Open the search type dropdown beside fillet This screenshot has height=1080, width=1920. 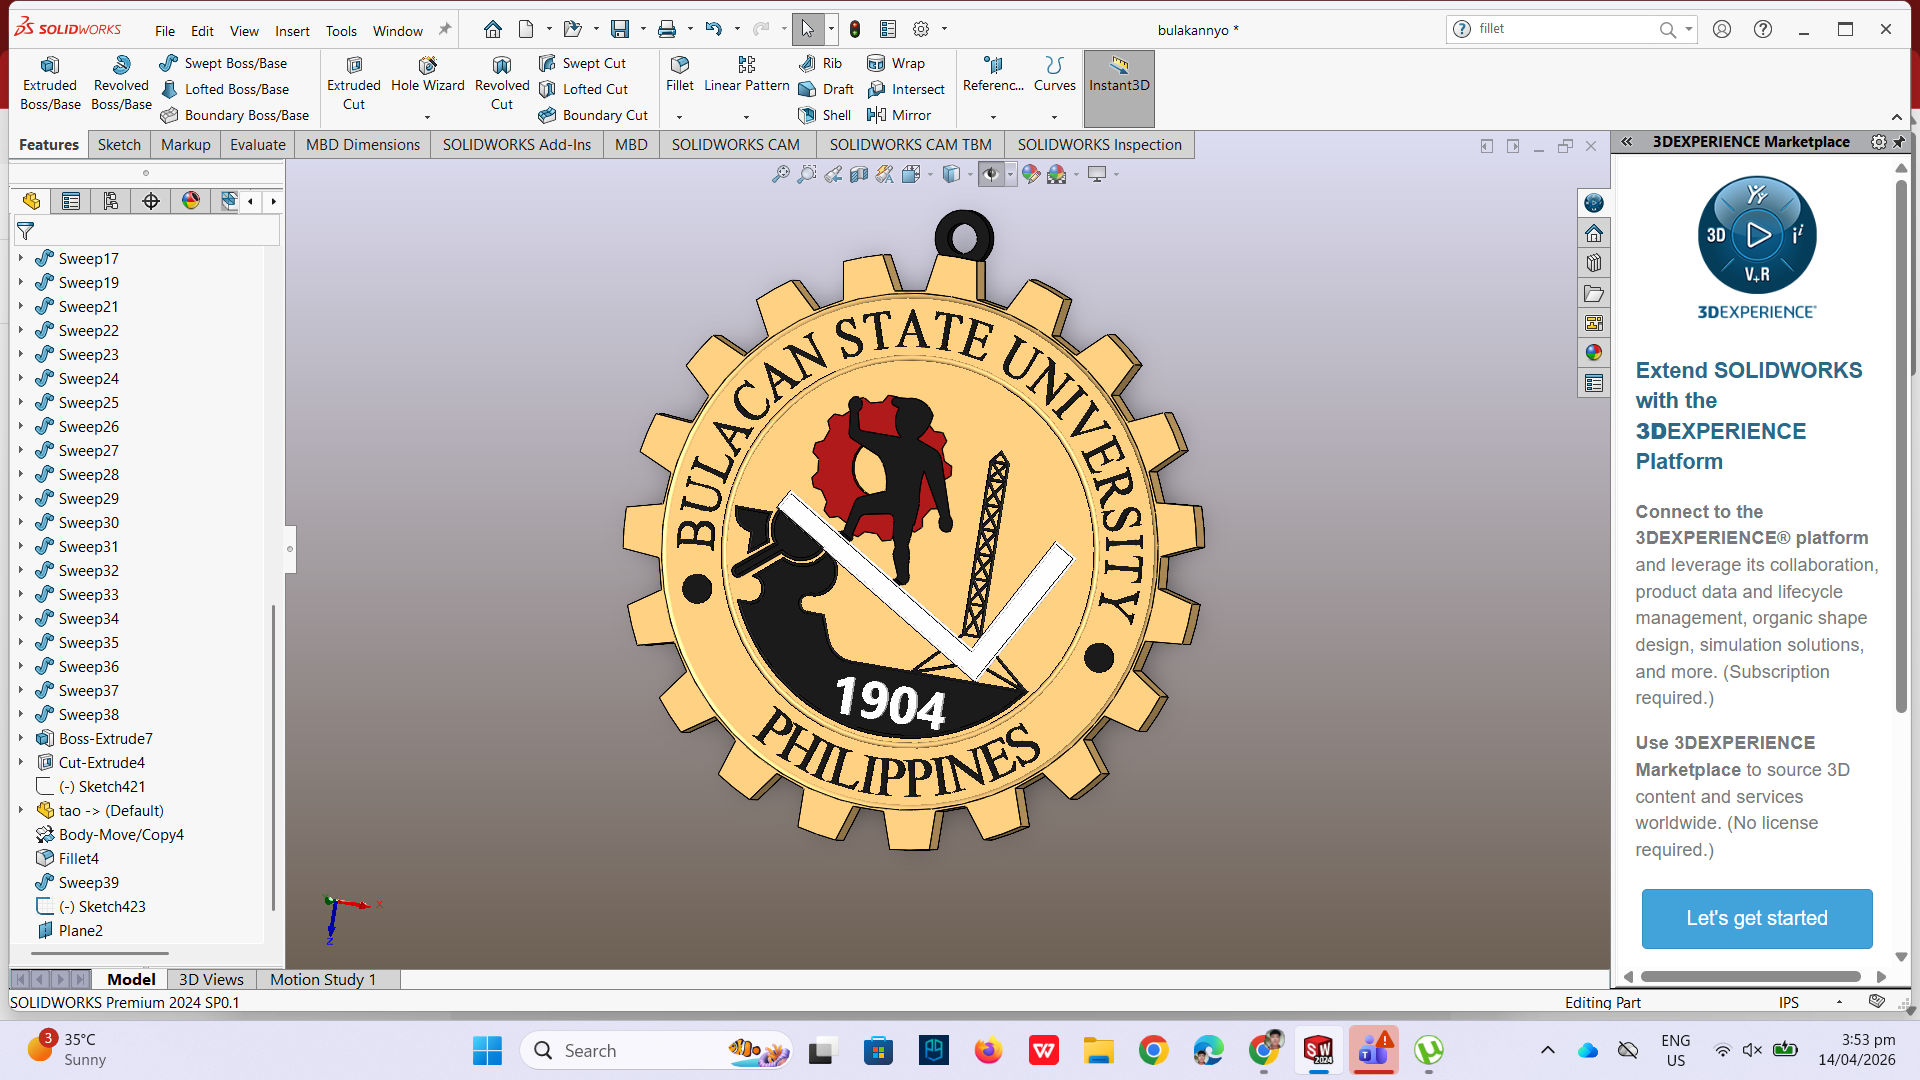1689,29
